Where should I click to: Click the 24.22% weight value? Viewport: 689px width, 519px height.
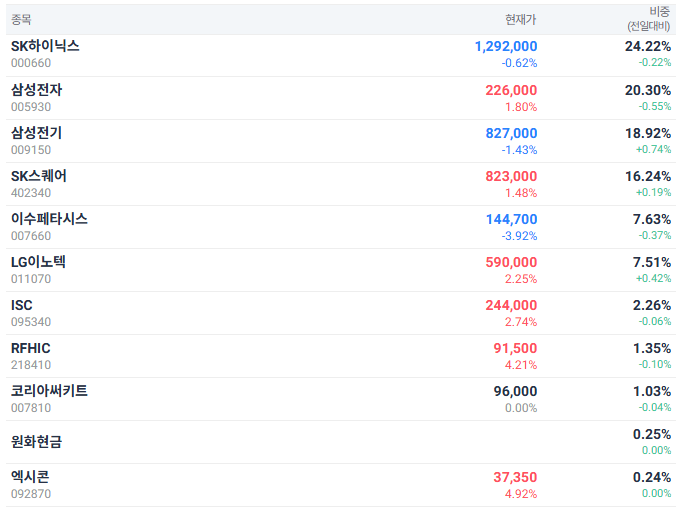(648, 46)
